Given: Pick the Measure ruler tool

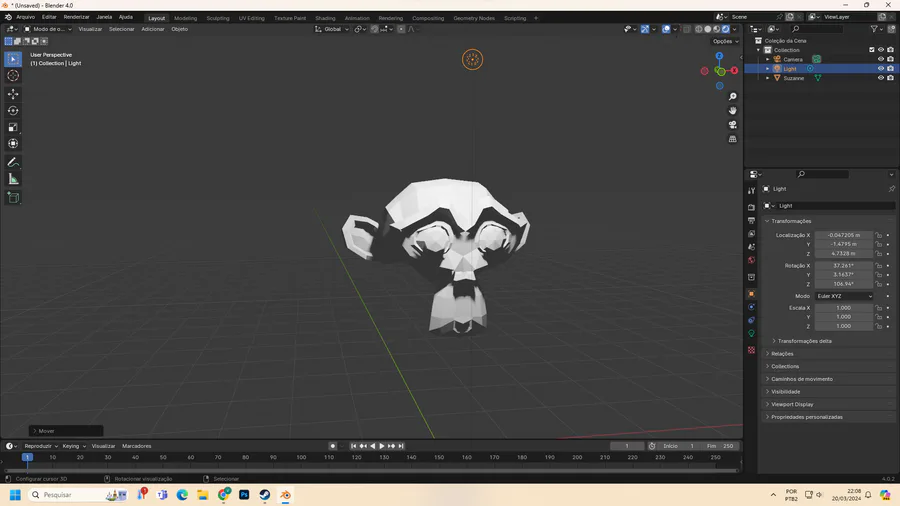Looking at the screenshot, I should (x=13, y=180).
